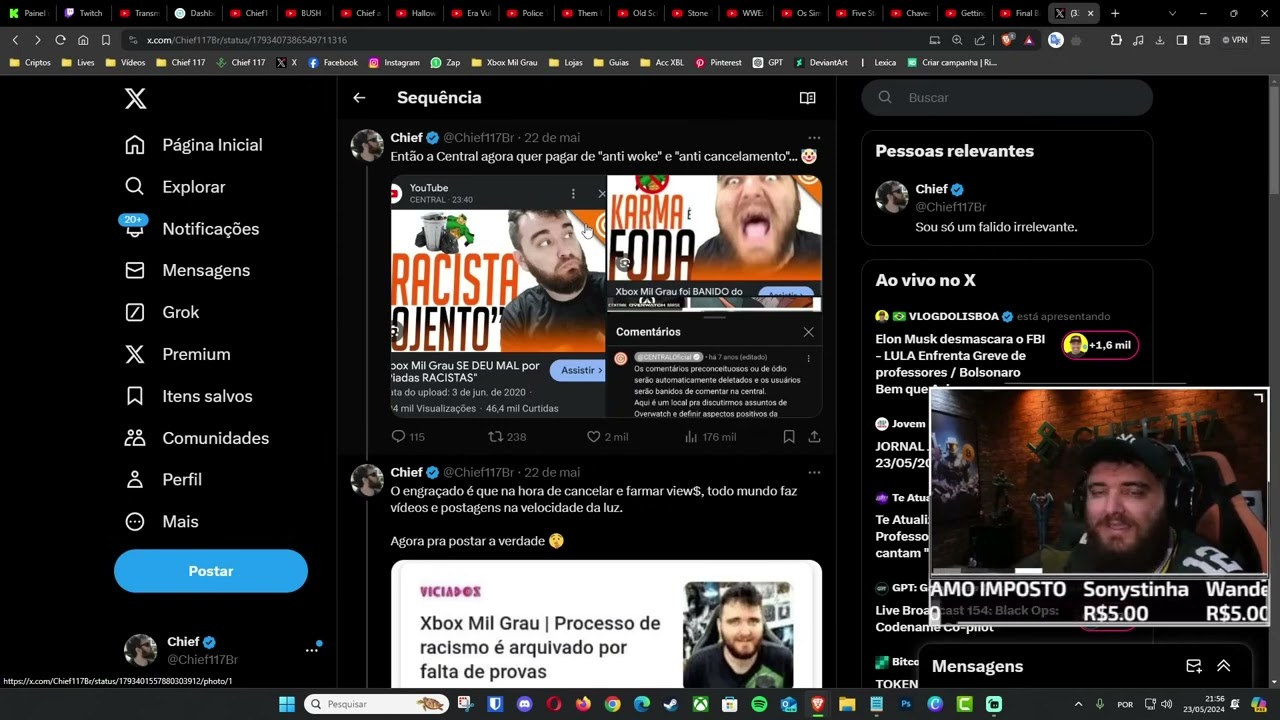Image resolution: width=1280 pixels, height=720 pixels.
Task: Open the Explorar page
Action: 175,187
